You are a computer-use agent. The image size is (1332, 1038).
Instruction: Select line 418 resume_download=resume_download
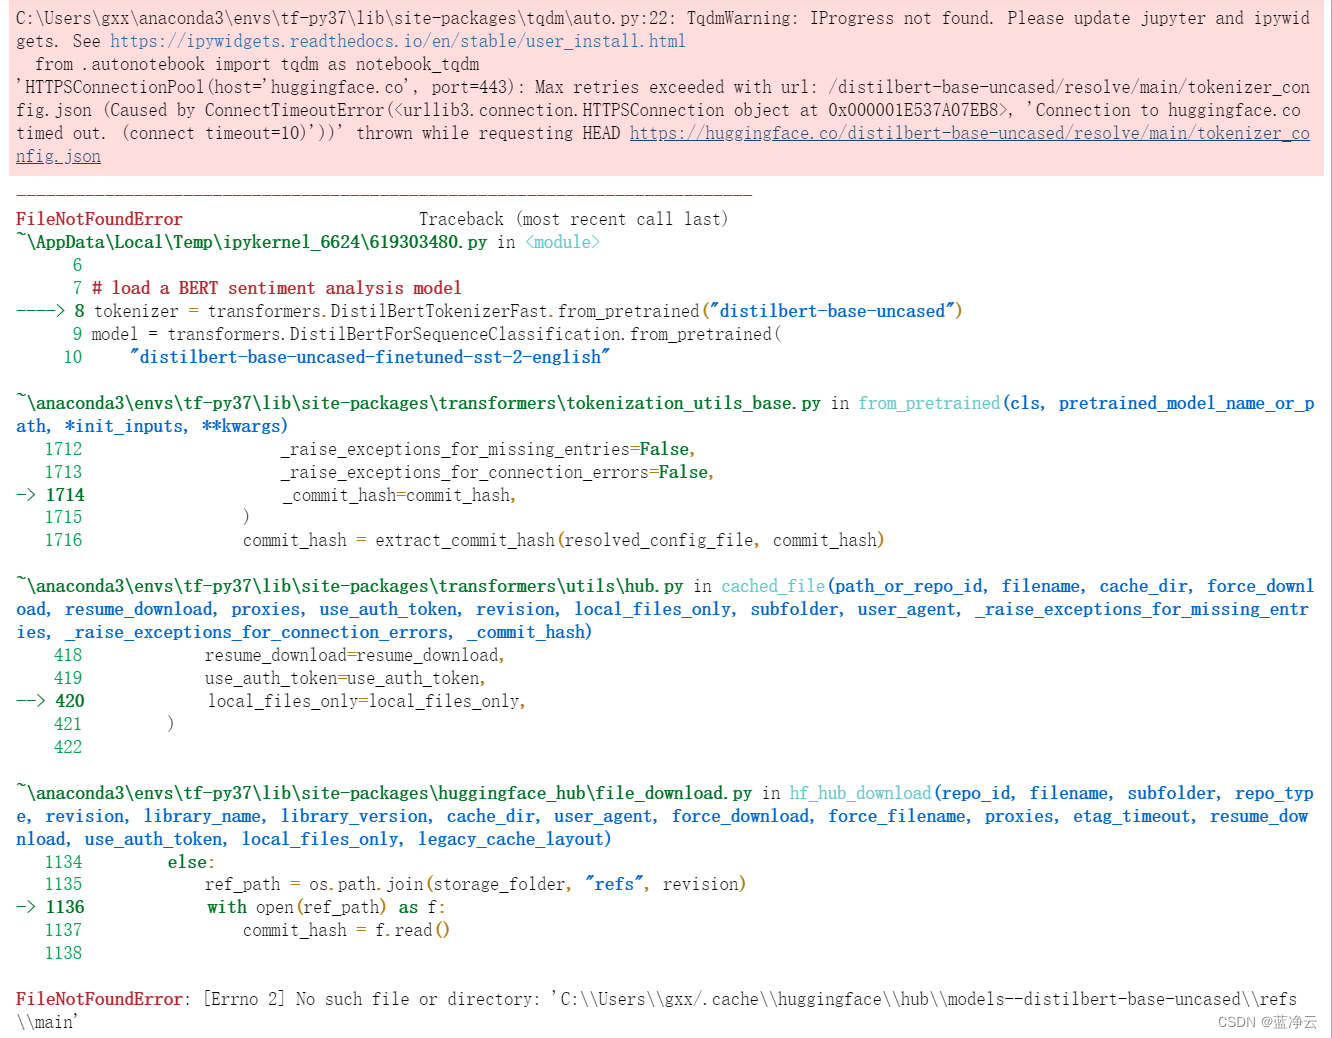[x=355, y=655]
